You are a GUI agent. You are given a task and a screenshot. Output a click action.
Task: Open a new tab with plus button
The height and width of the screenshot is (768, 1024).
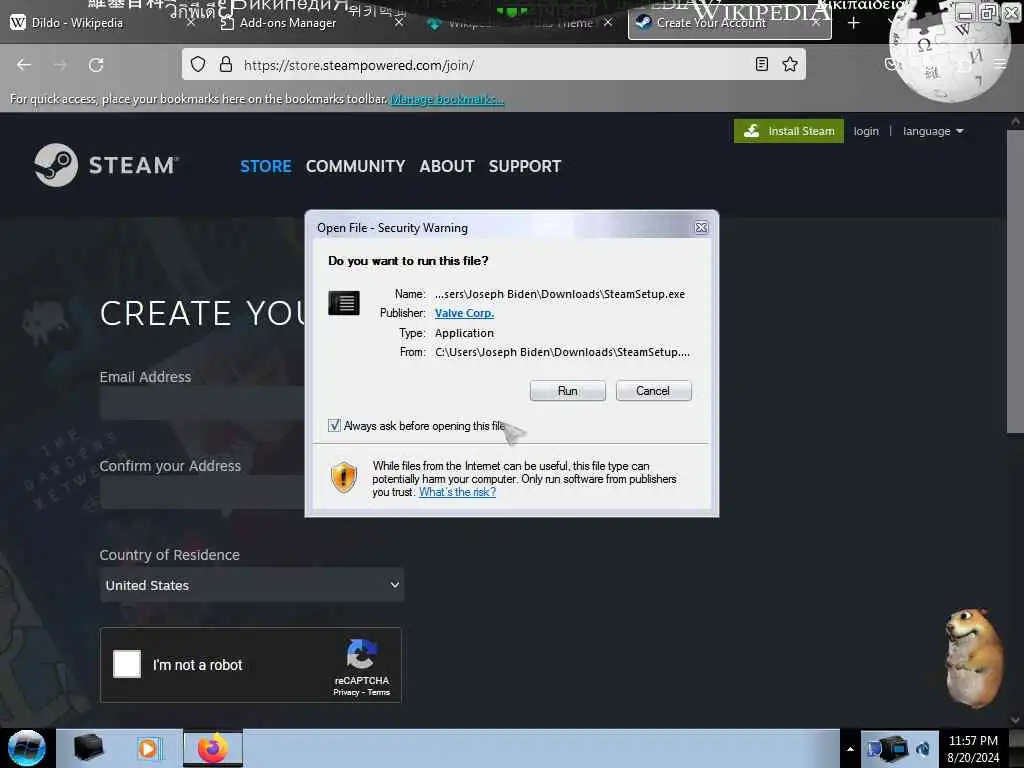point(854,23)
